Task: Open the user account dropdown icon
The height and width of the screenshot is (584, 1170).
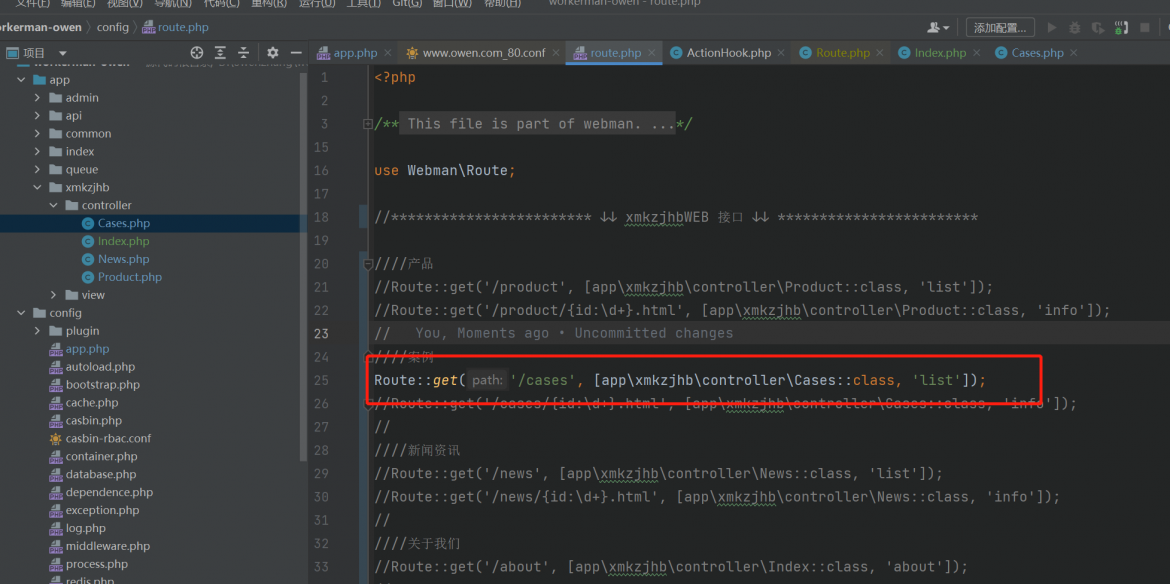Action: pos(939,28)
